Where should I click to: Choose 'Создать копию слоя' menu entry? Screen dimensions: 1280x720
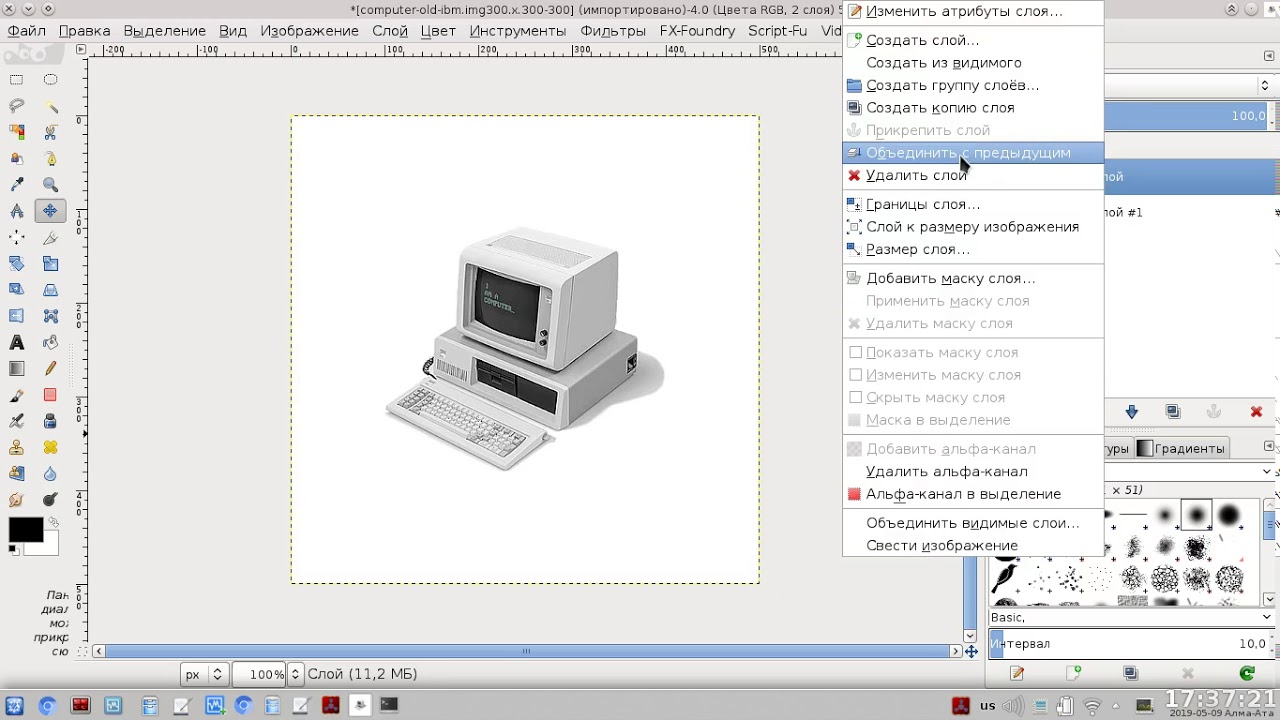pyautogui.click(x=973, y=108)
